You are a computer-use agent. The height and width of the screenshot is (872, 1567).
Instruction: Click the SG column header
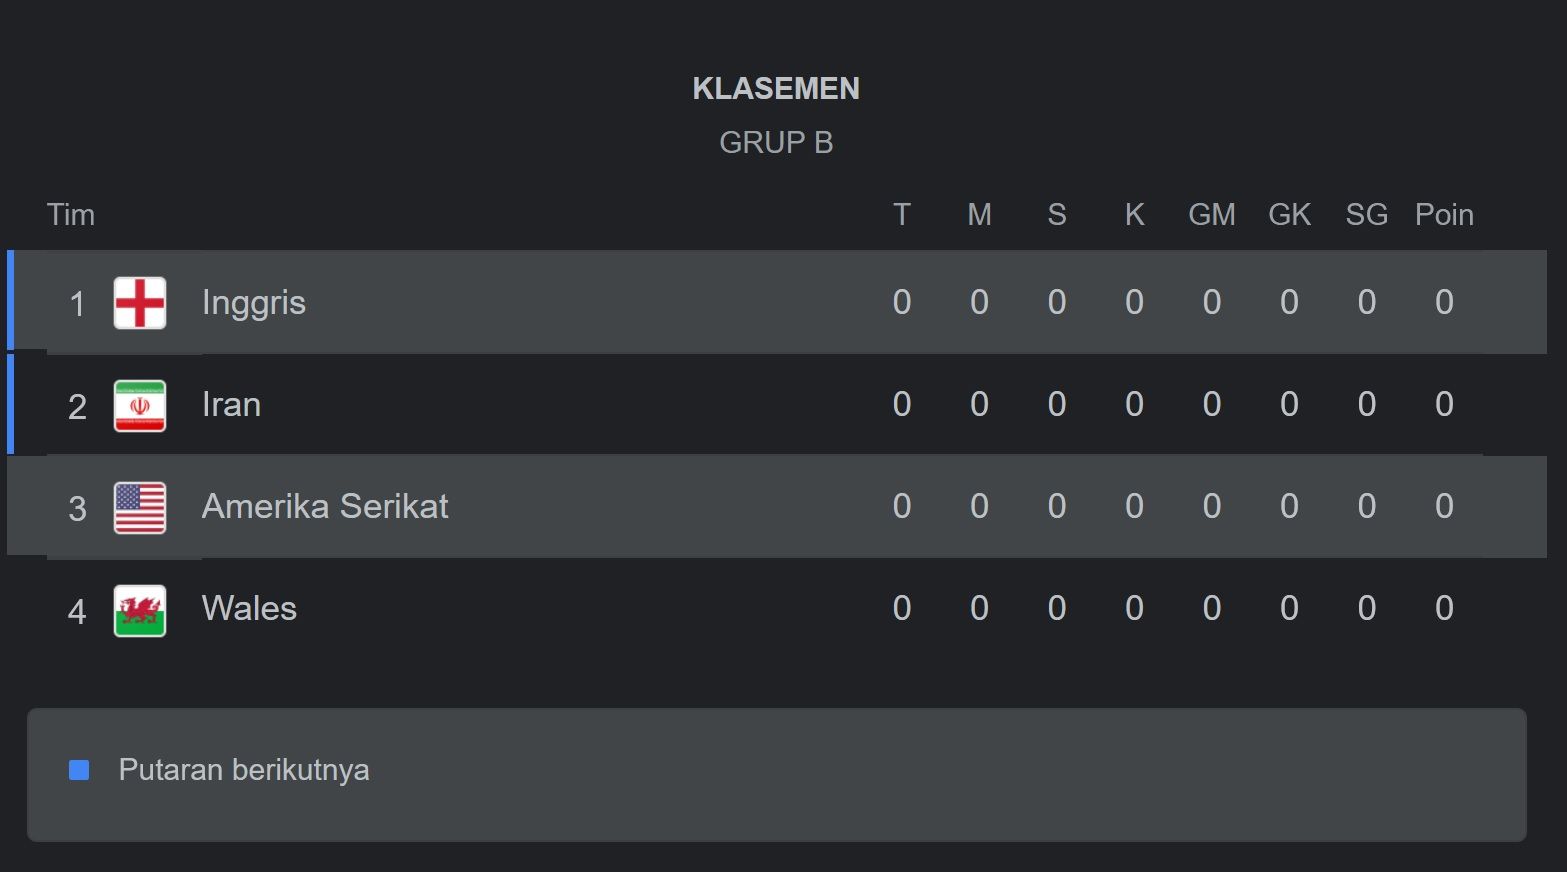[x=1367, y=215]
